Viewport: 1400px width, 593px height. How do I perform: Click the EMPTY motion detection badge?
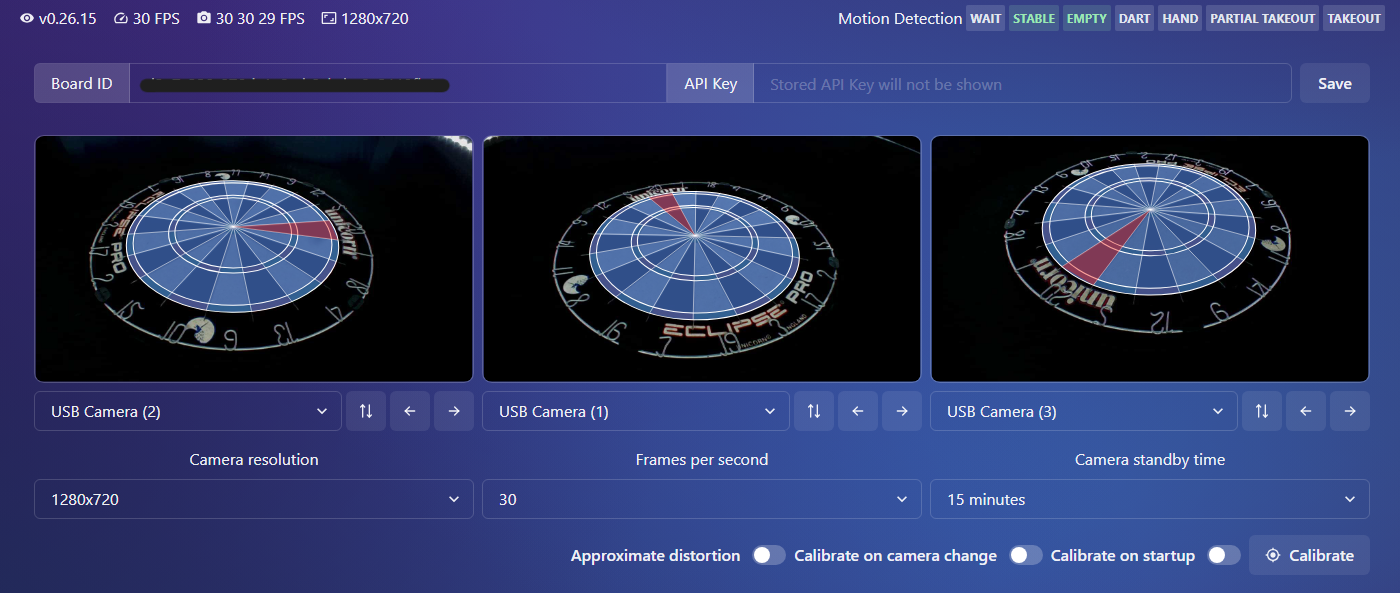[1087, 19]
